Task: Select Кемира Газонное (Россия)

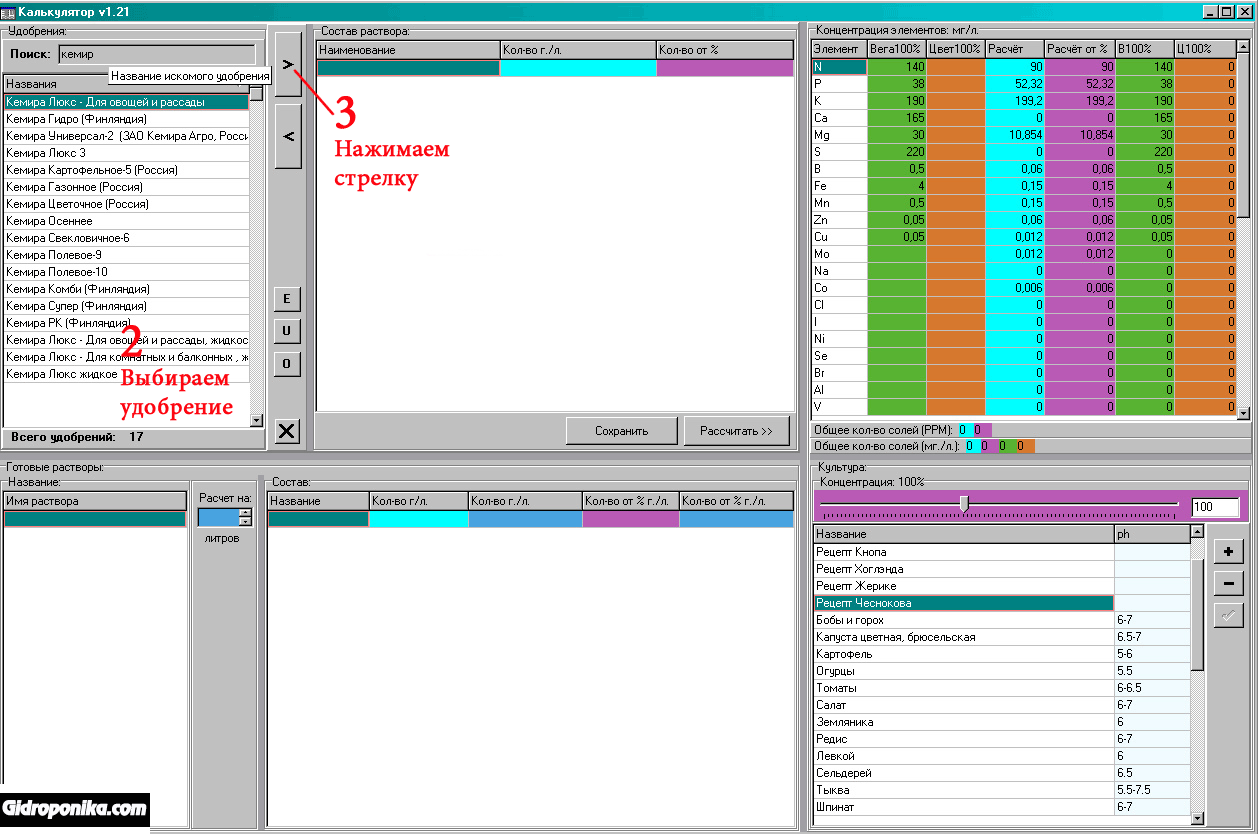Action: (x=126, y=187)
